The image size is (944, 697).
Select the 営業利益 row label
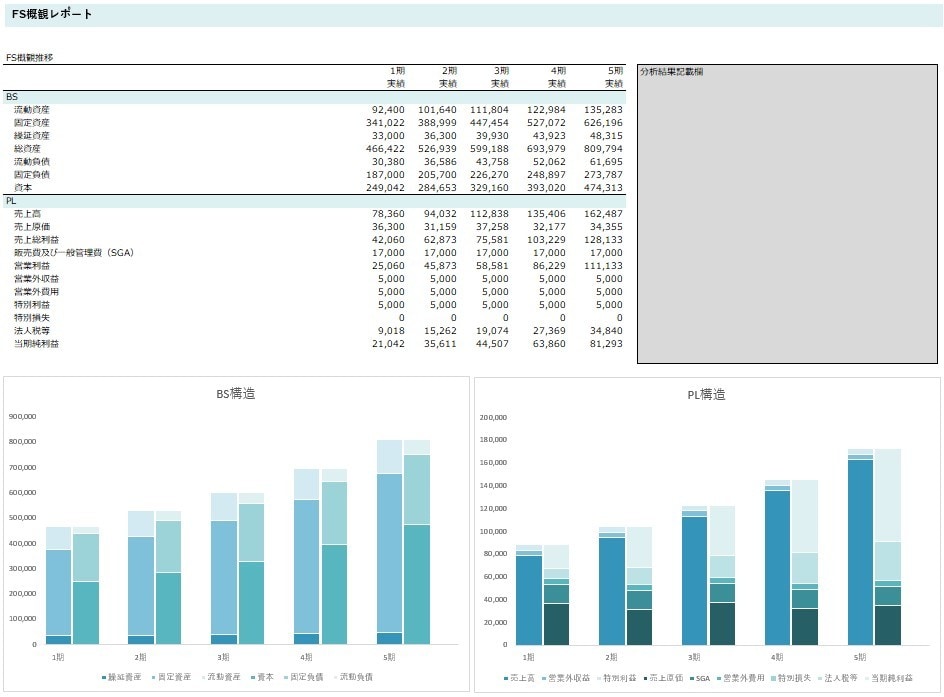tap(33, 265)
